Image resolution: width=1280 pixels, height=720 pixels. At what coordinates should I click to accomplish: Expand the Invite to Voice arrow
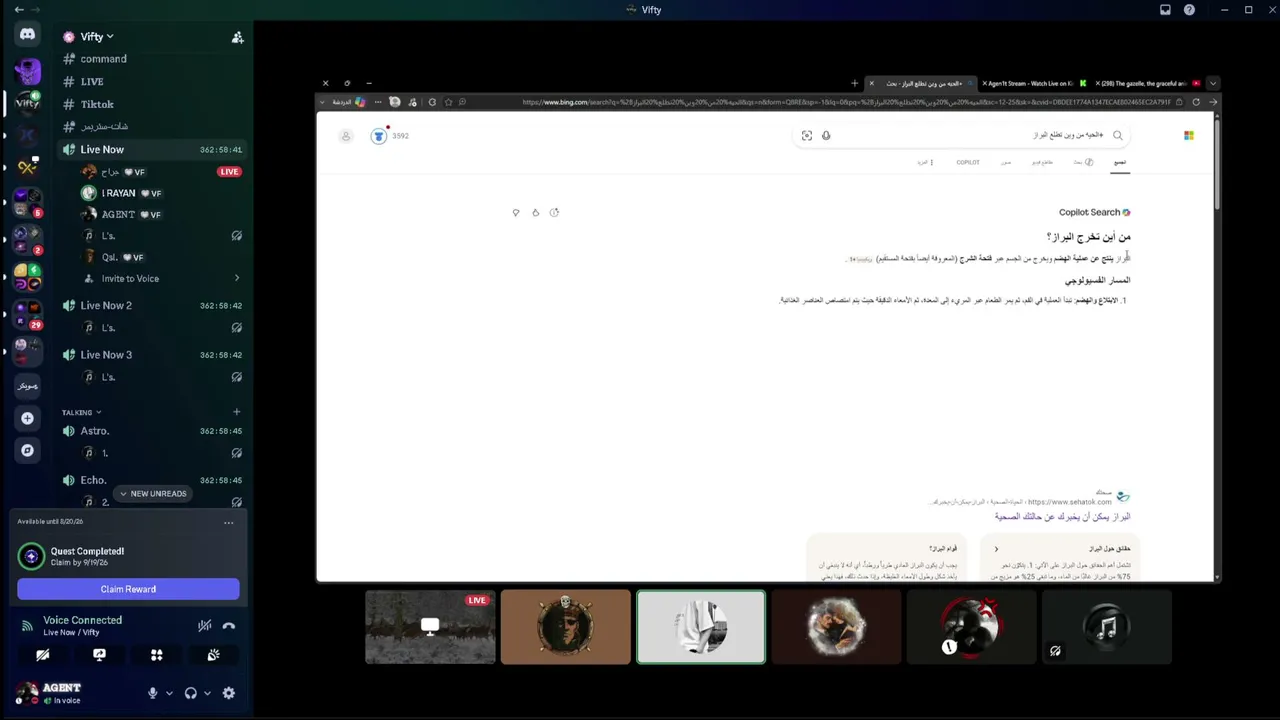[237, 278]
